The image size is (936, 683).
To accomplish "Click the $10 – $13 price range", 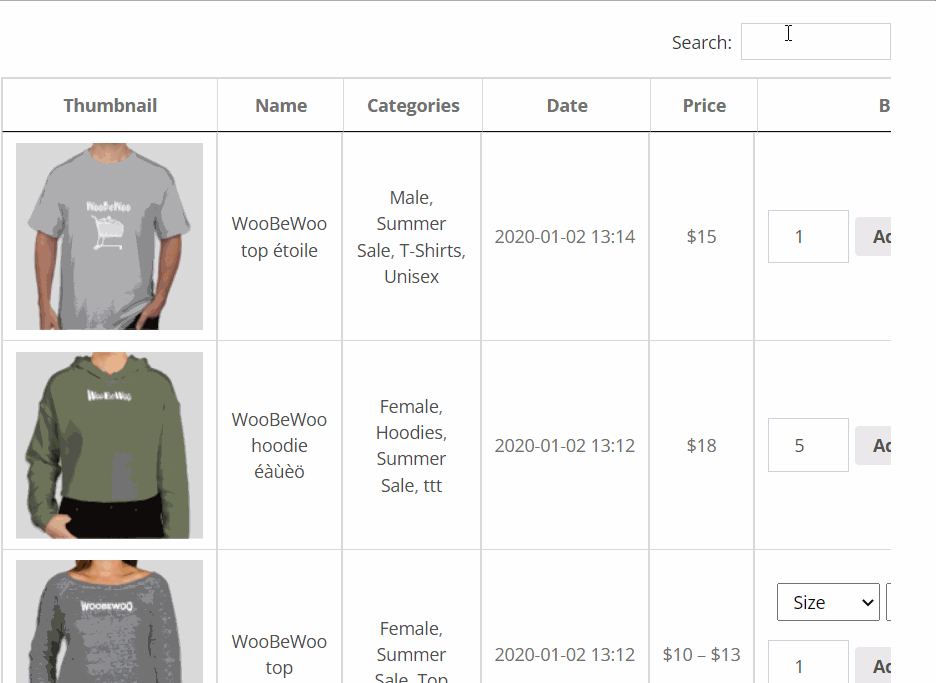I will pyautogui.click(x=701, y=654).
